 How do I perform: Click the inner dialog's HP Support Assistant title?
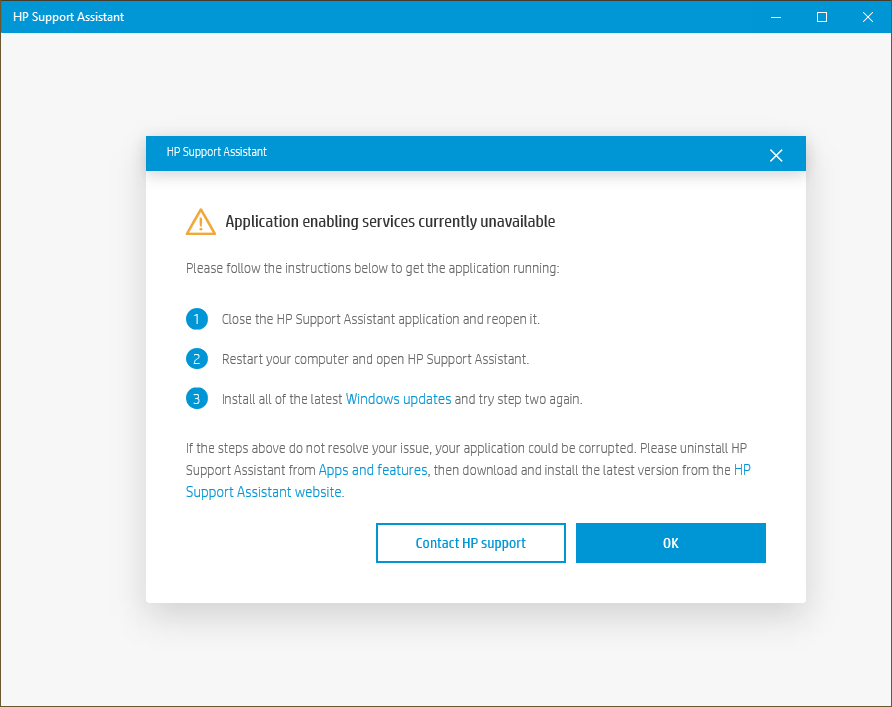[x=216, y=152]
